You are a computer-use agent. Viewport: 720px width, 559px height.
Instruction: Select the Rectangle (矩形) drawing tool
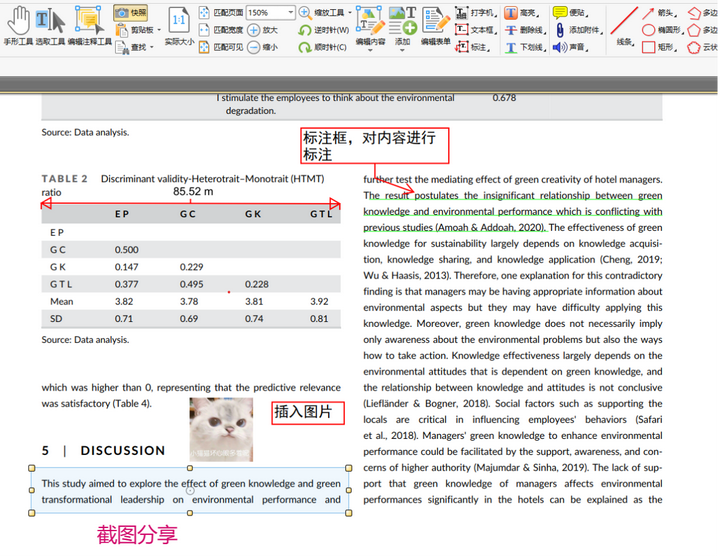tap(660, 47)
